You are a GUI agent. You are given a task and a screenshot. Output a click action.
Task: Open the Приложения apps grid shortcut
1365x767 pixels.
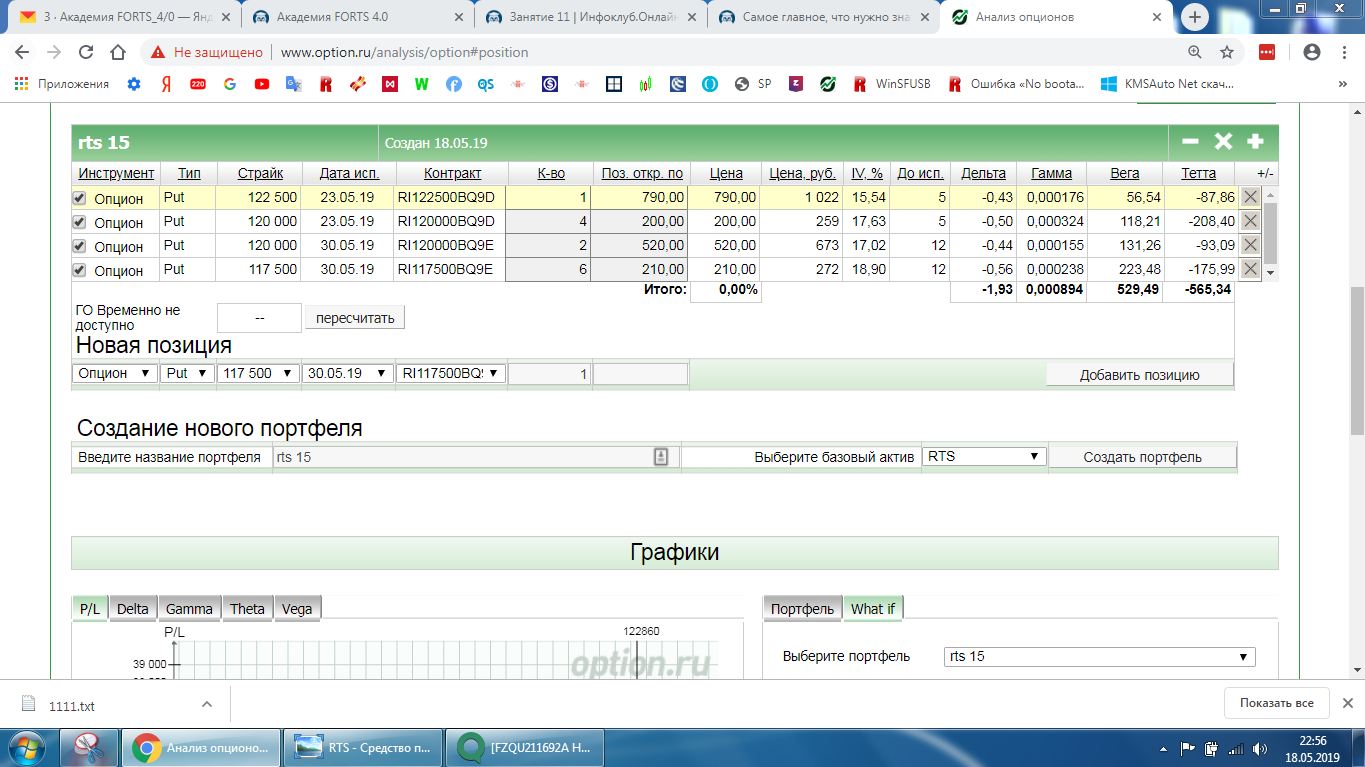click(62, 84)
